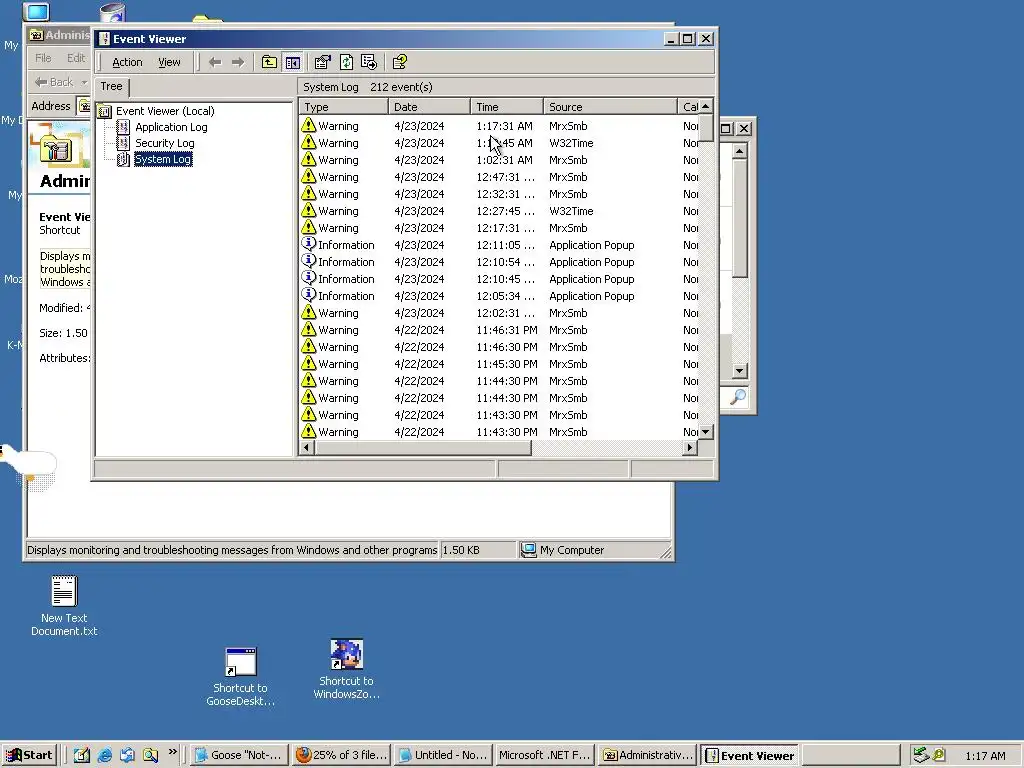The width and height of the screenshot is (1024, 768).
Task: Click 11:45:30 PM time cell
Action: [506, 364]
